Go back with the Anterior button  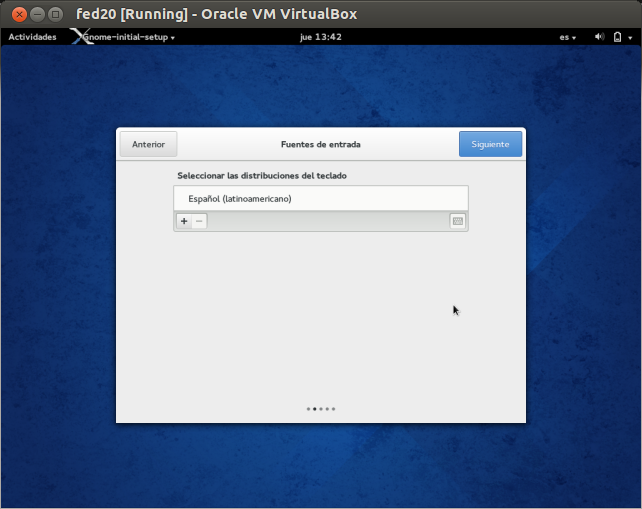[148, 144]
